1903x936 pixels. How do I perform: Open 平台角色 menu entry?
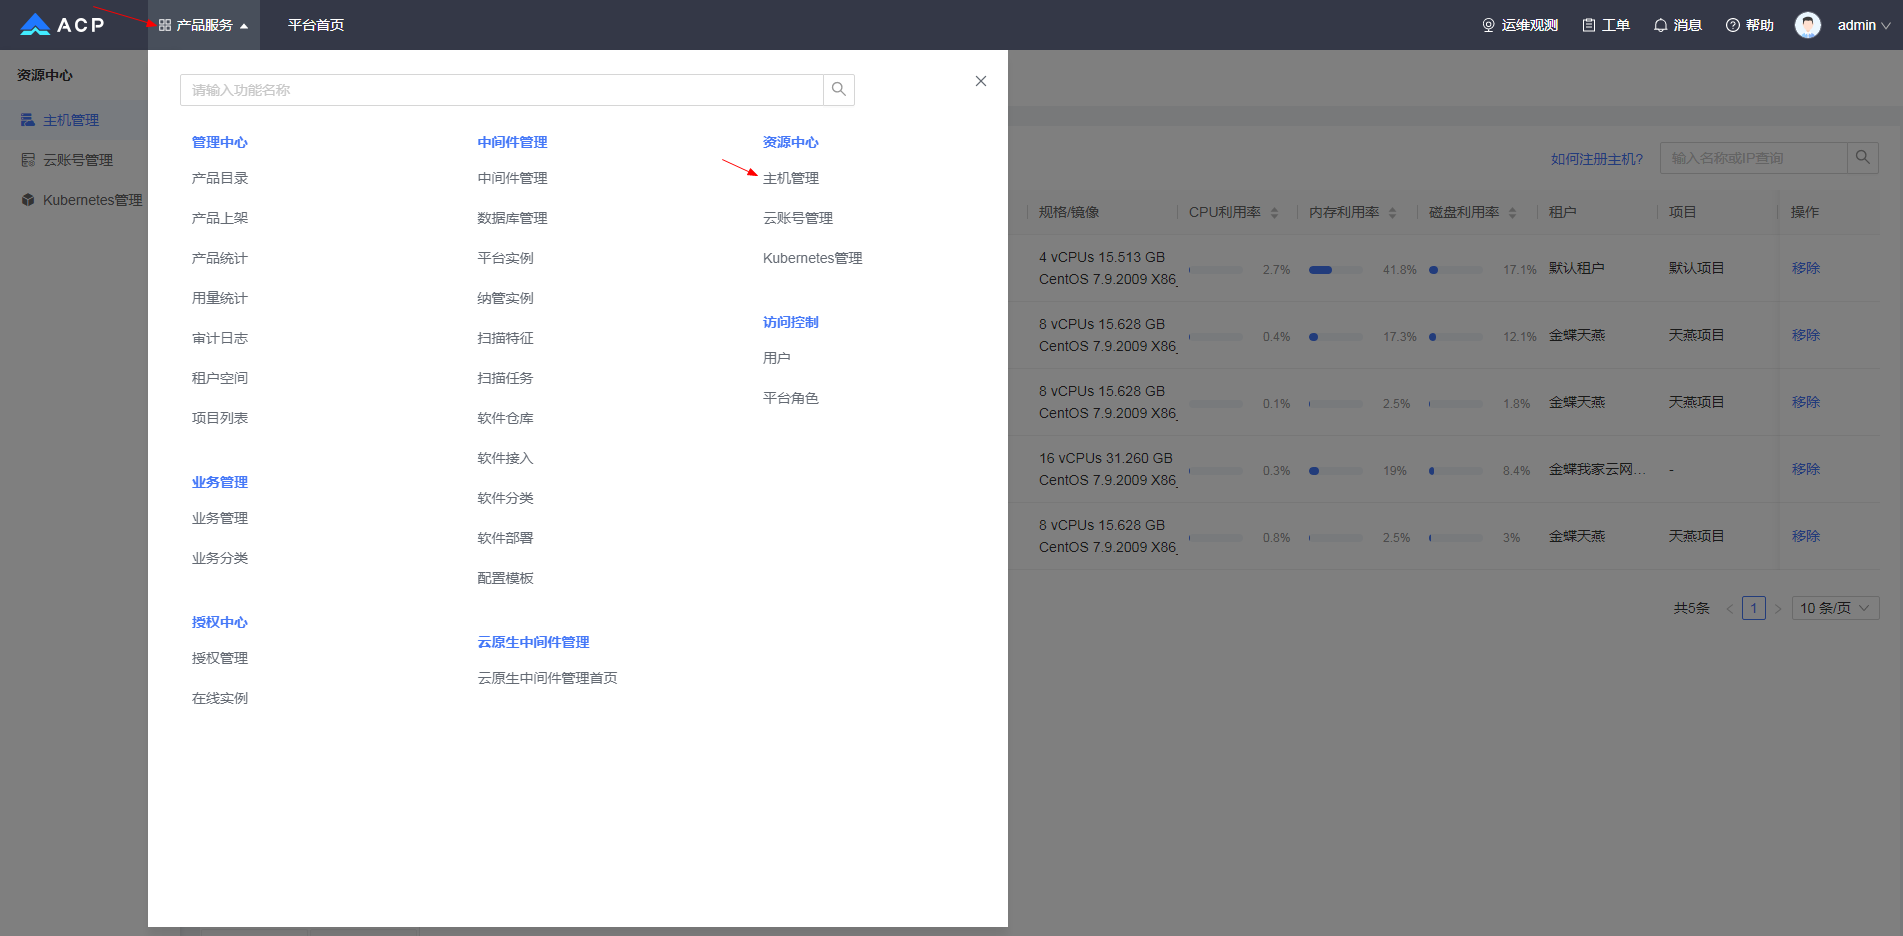791,398
